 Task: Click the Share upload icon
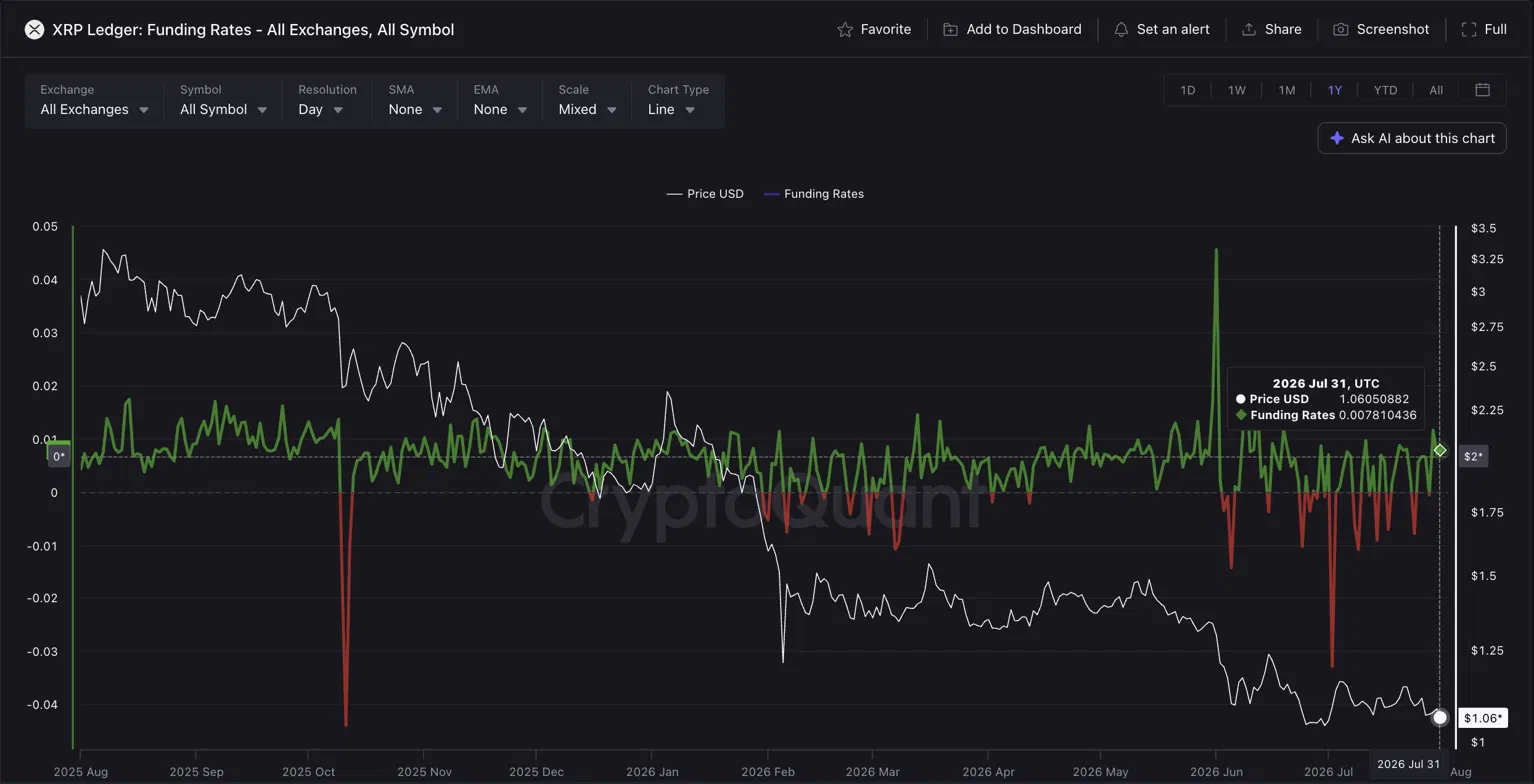(1249, 30)
